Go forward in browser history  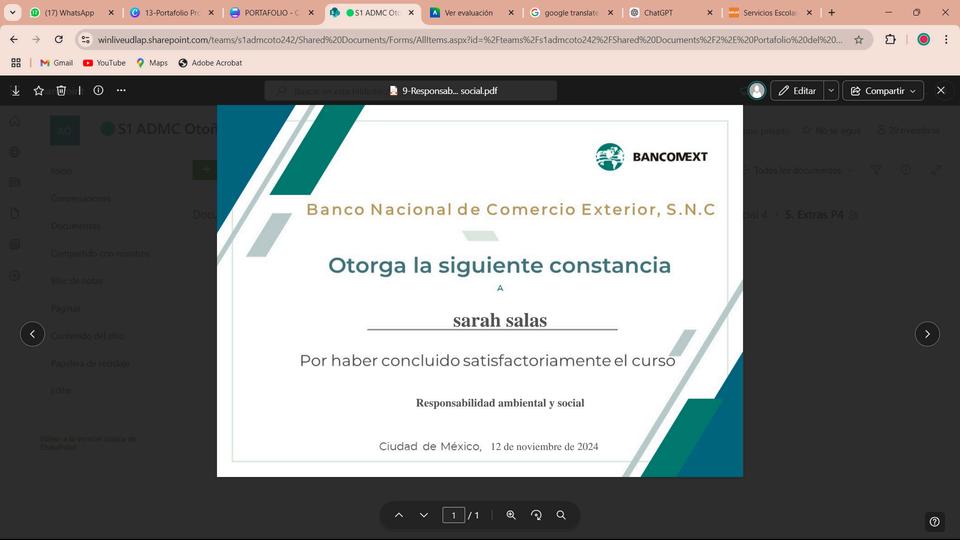pos(36,39)
